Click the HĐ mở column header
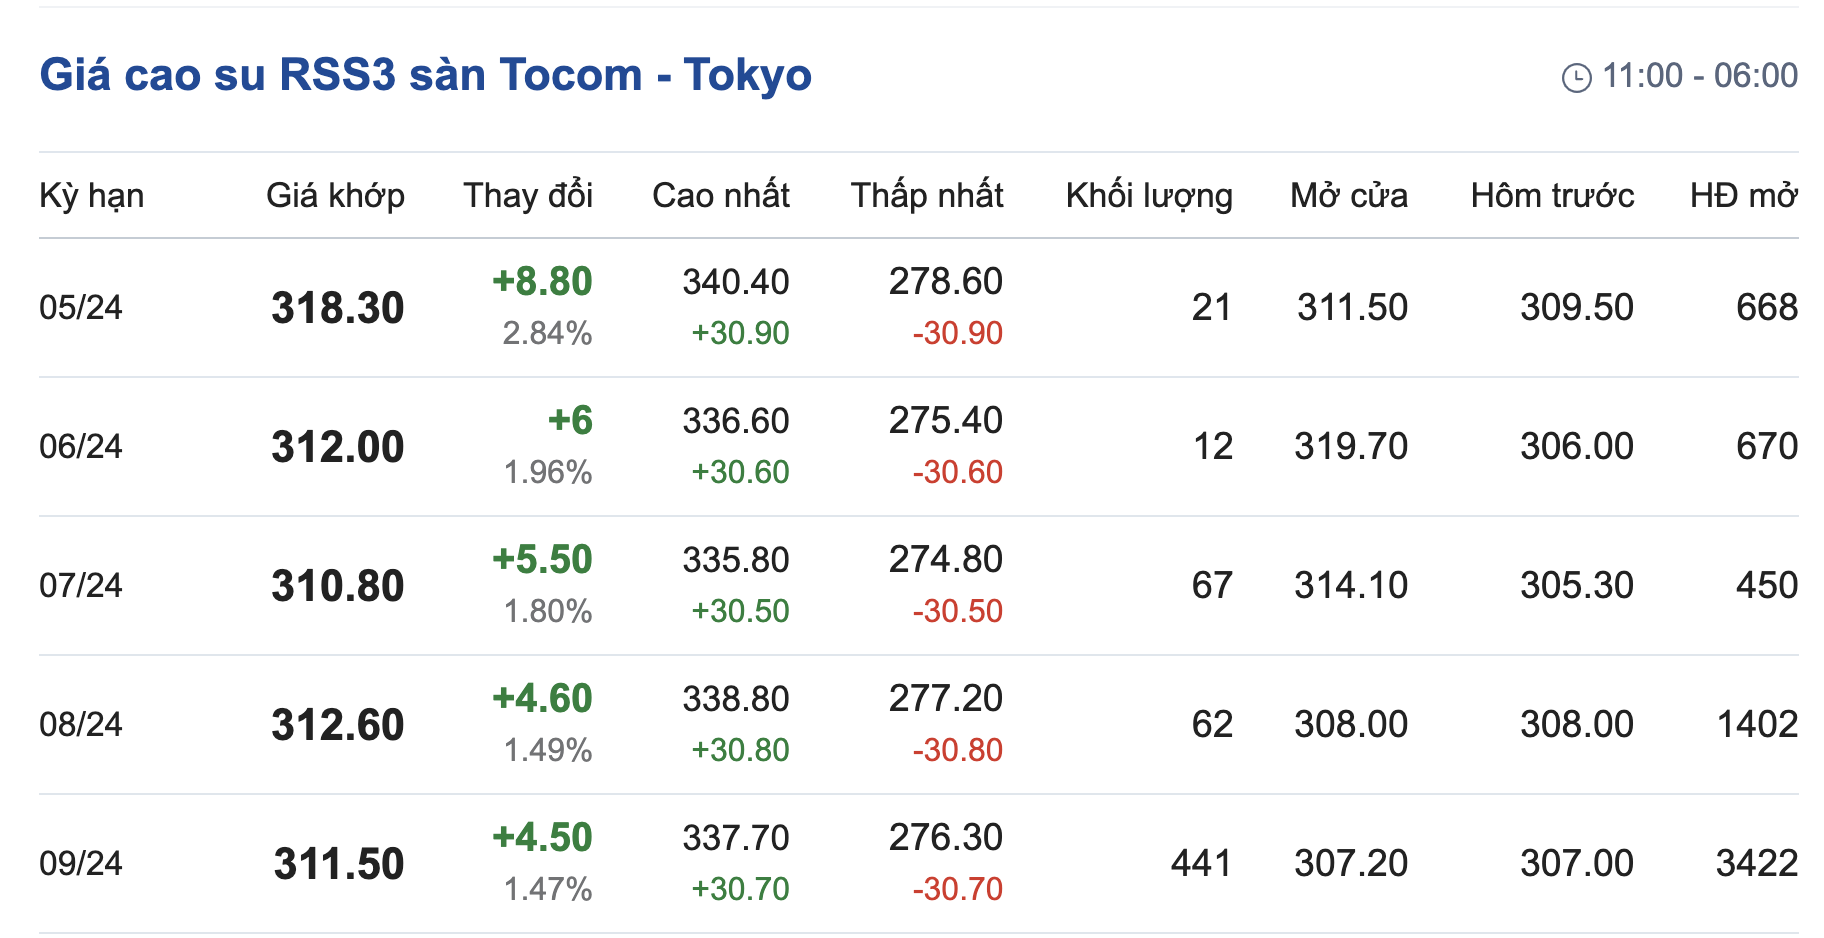Screen dimensions: 1824x938 click(x=1743, y=195)
